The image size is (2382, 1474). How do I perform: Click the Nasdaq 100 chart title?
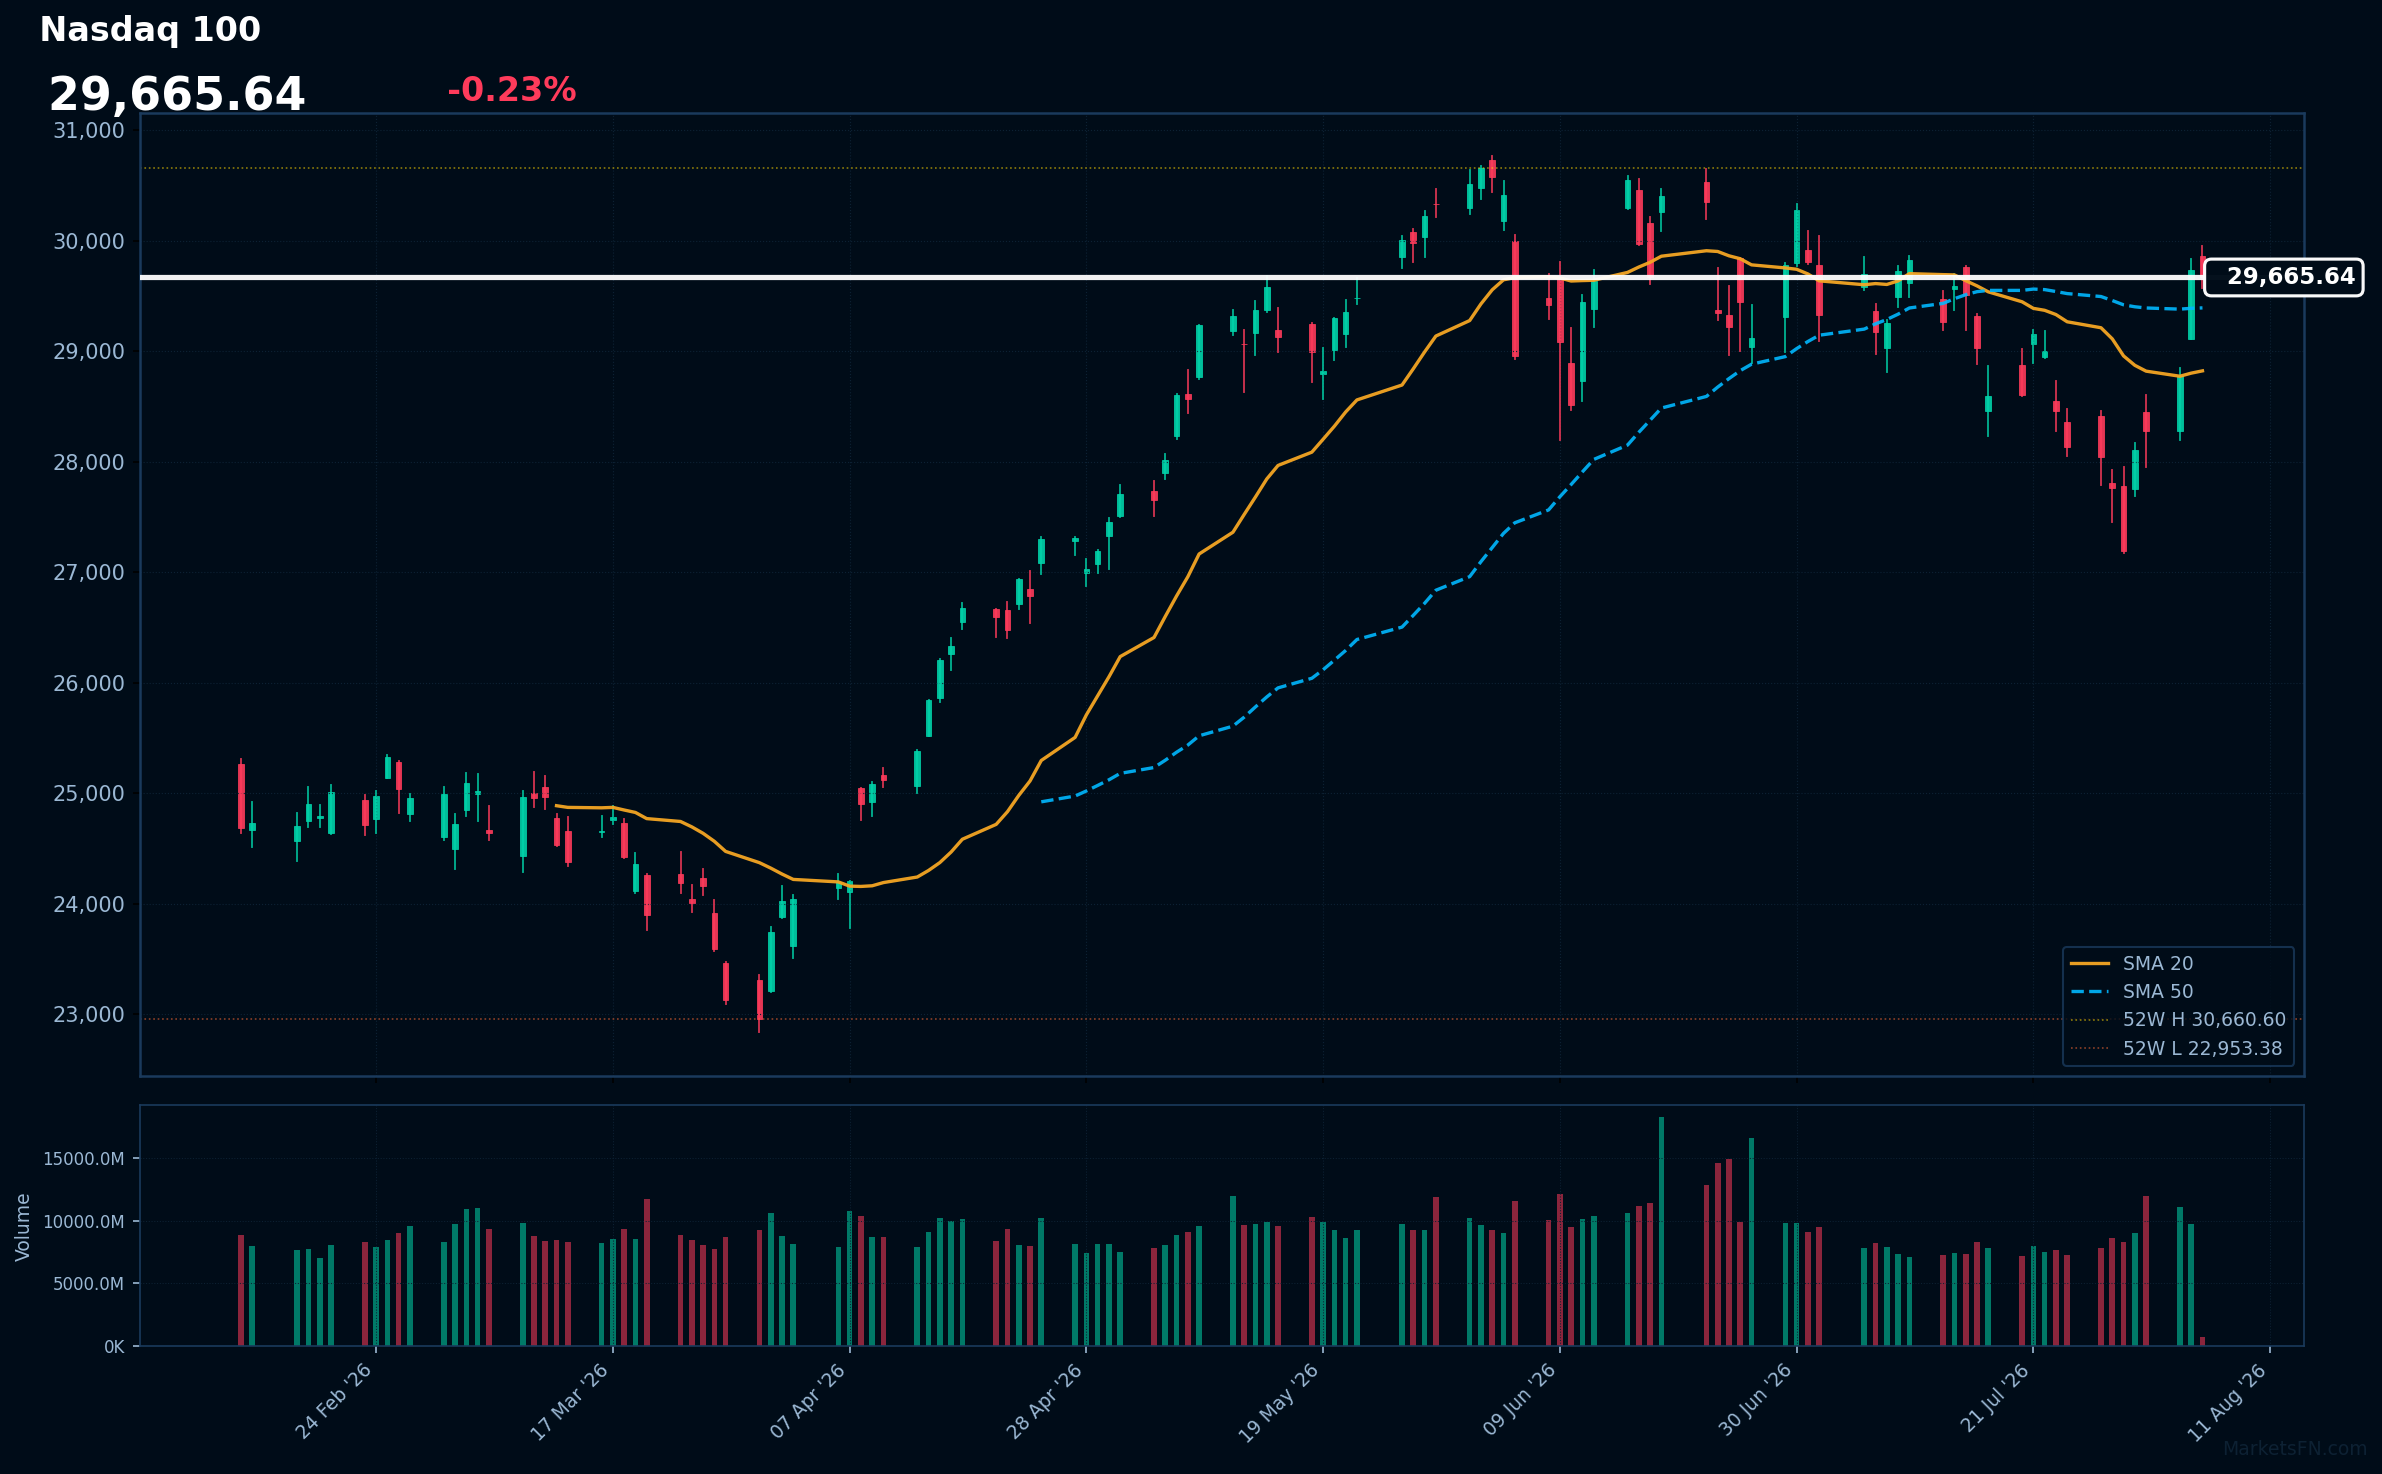click(x=150, y=30)
